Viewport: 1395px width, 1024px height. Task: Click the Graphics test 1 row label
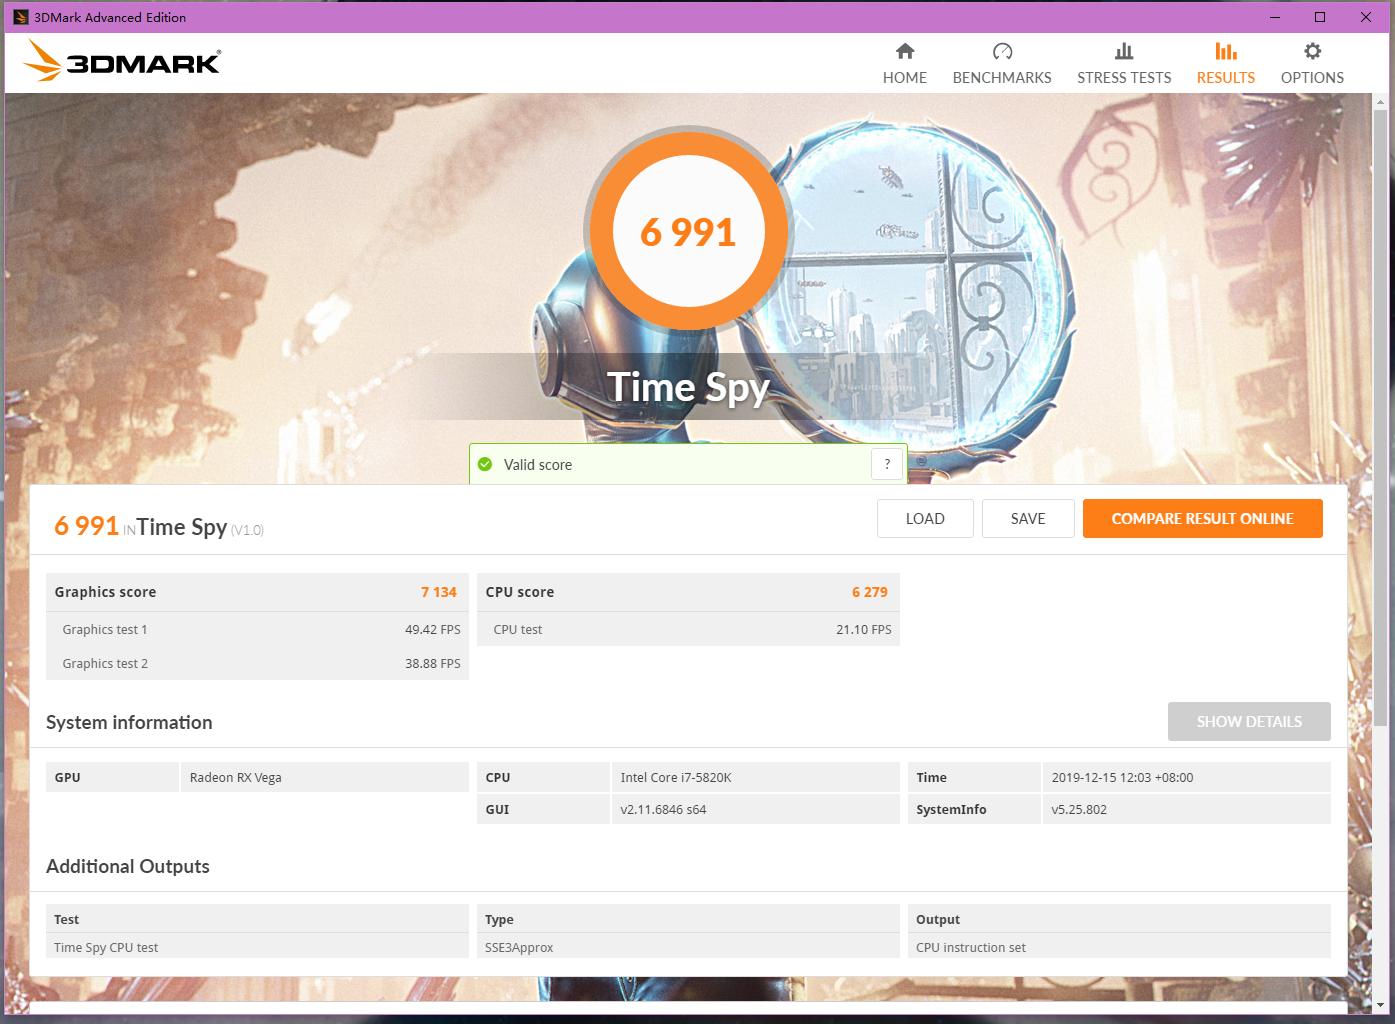pos(105,629)
